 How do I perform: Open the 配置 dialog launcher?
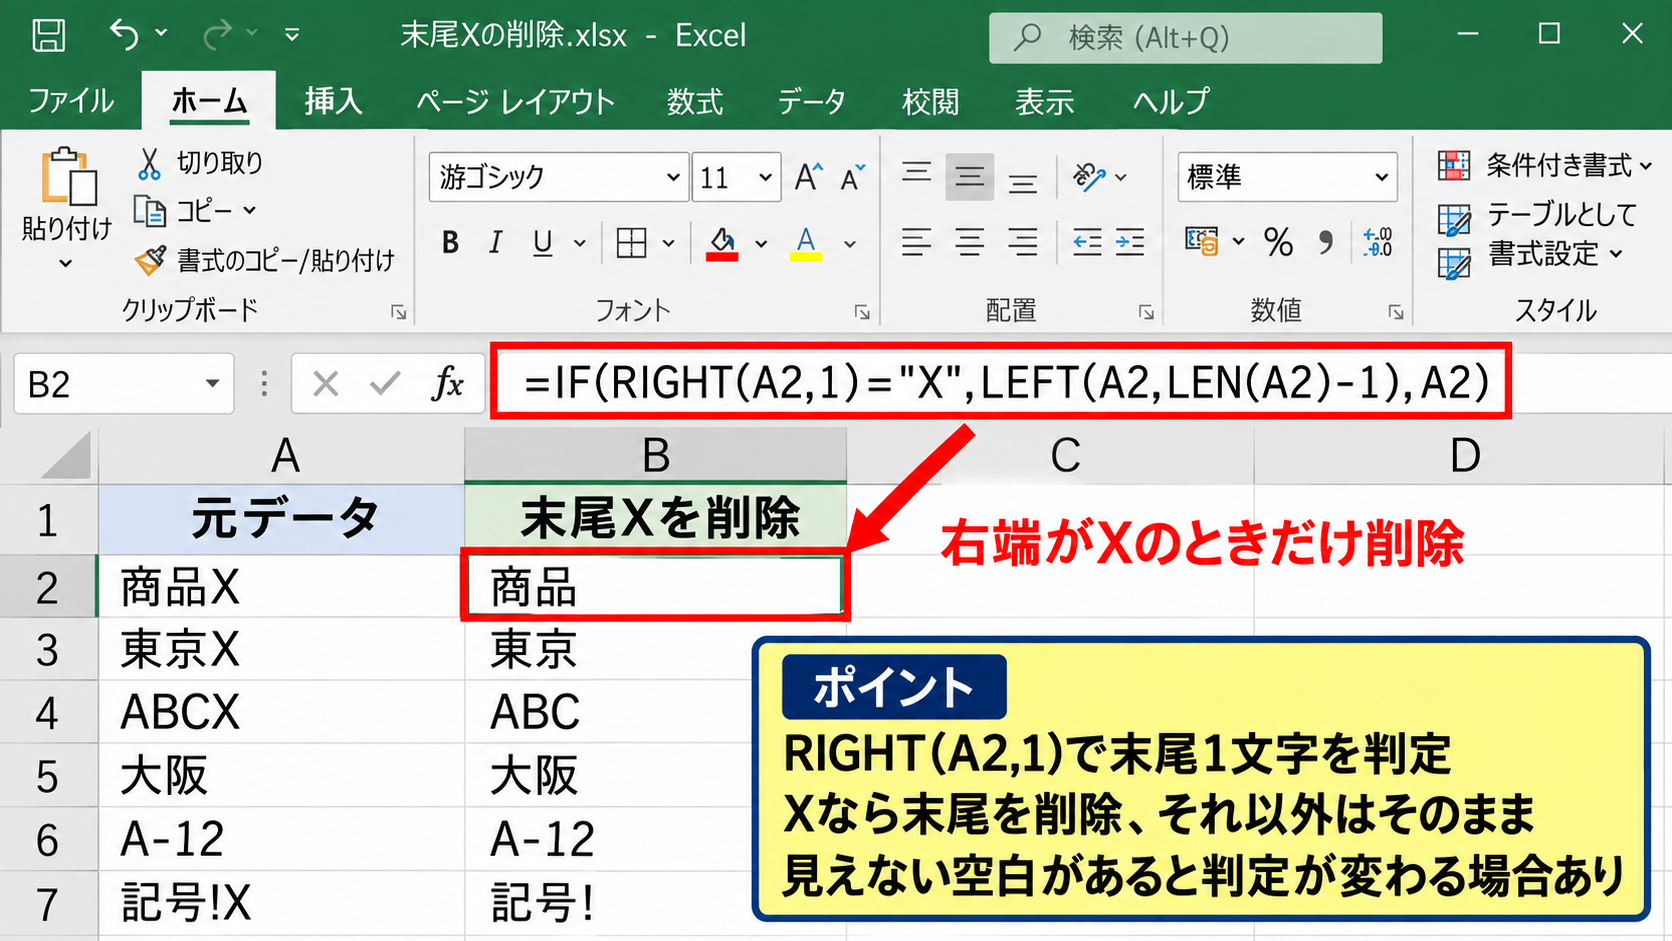1146,313
